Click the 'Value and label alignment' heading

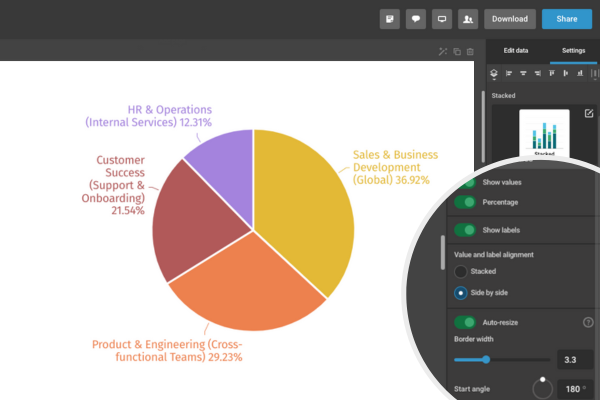point(494,255)
